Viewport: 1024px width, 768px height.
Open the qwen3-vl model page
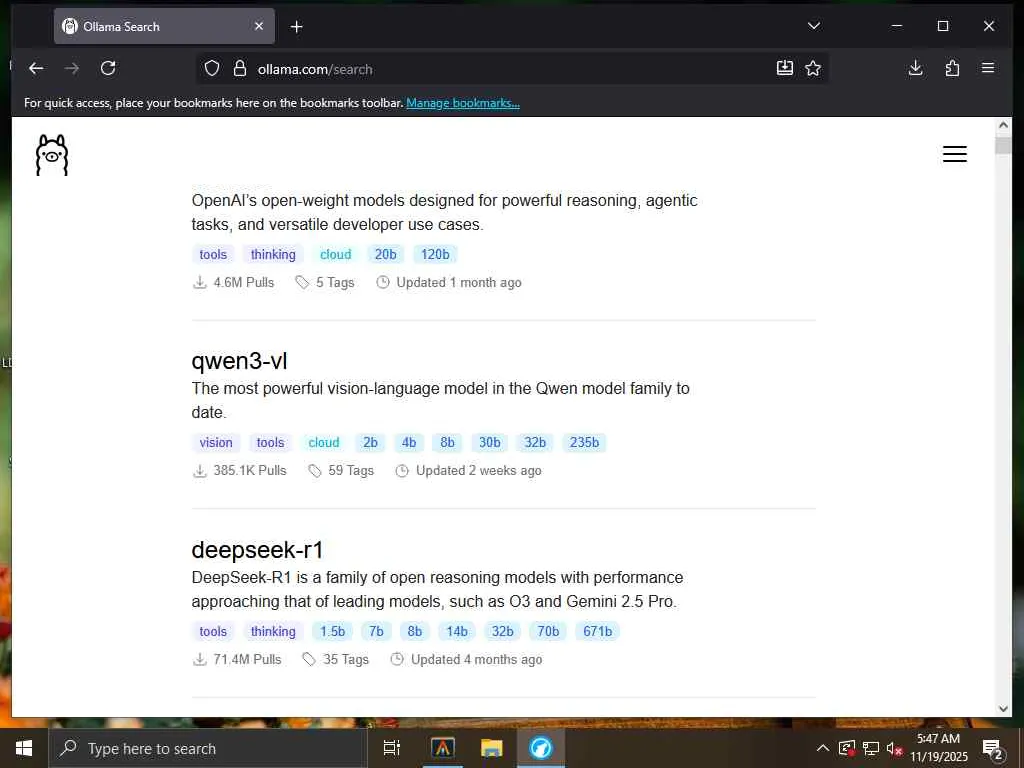click(x=239, y=361)
